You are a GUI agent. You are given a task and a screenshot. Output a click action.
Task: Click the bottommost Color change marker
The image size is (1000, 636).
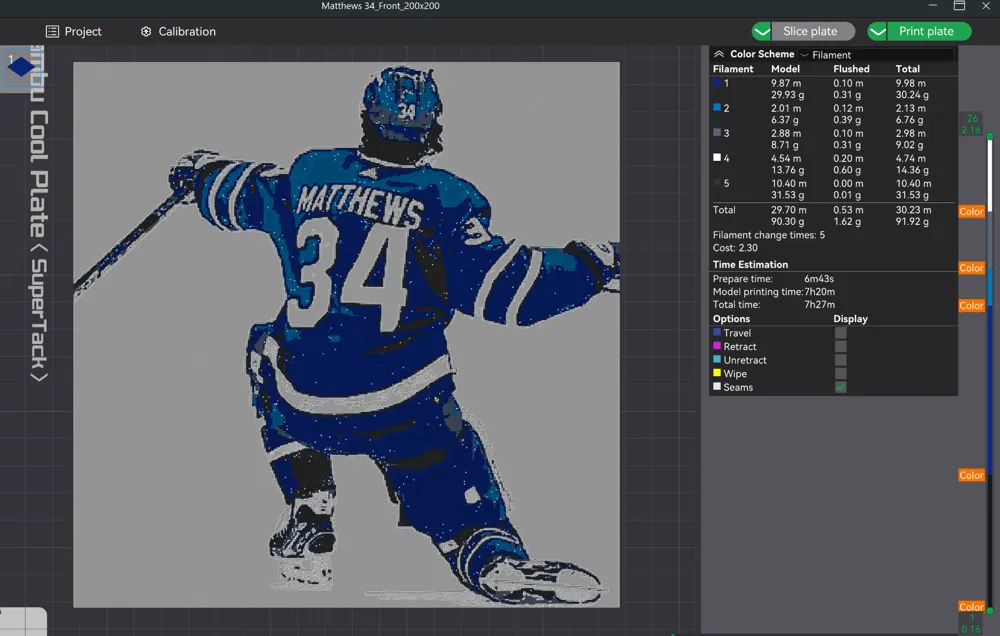pos(971,607)
